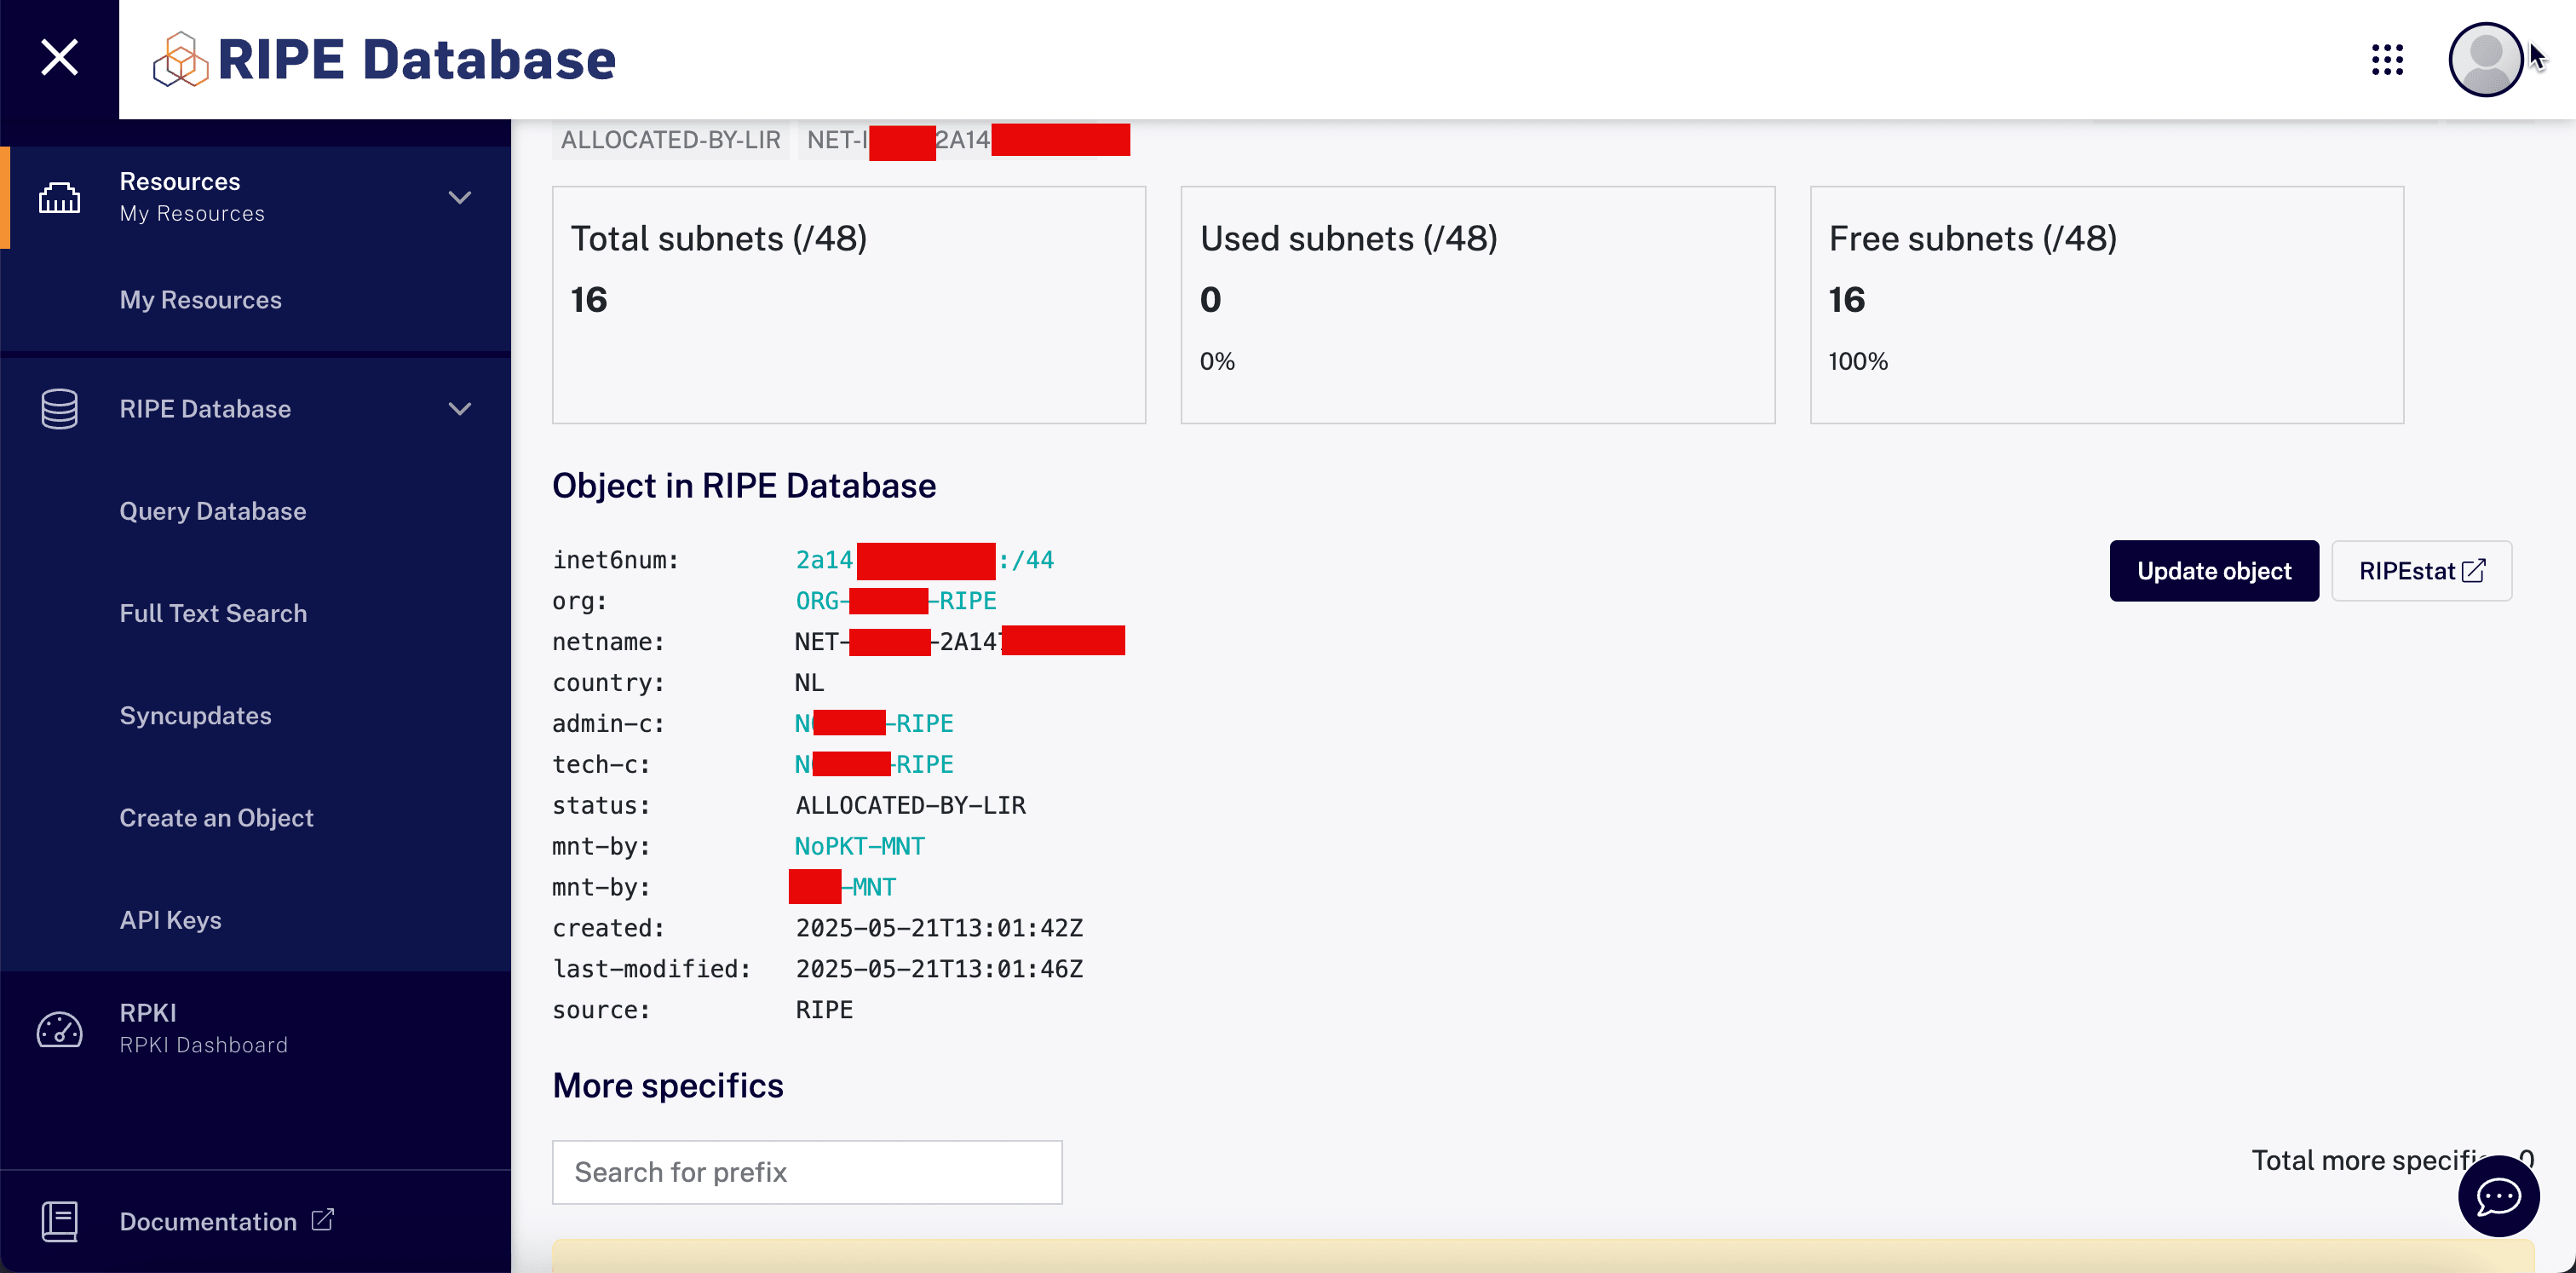Screen dimensions: 2576x1273
Task: Collapse the RIPE Database menu chevron
Action: 459,409
